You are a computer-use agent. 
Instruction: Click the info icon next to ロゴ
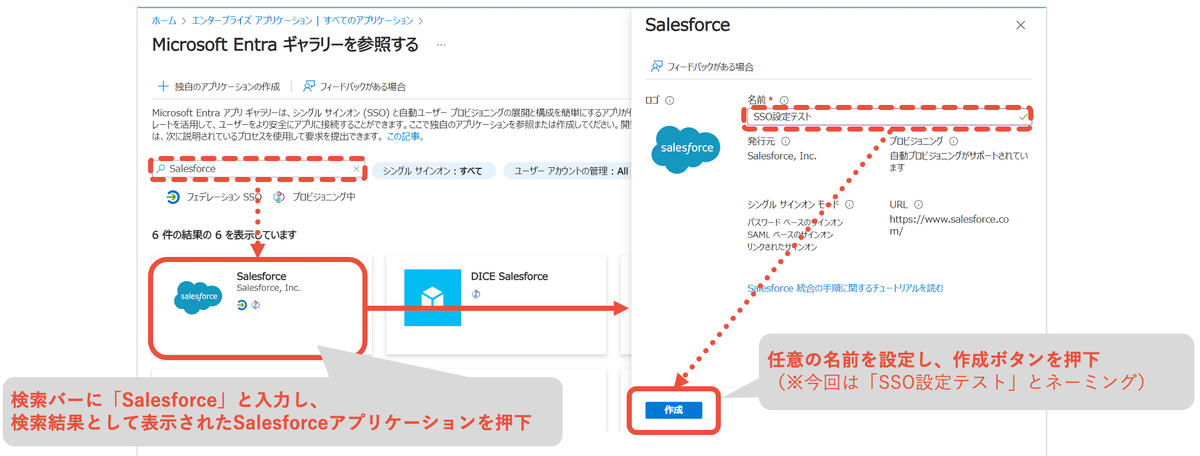click(x=670, y=100)
